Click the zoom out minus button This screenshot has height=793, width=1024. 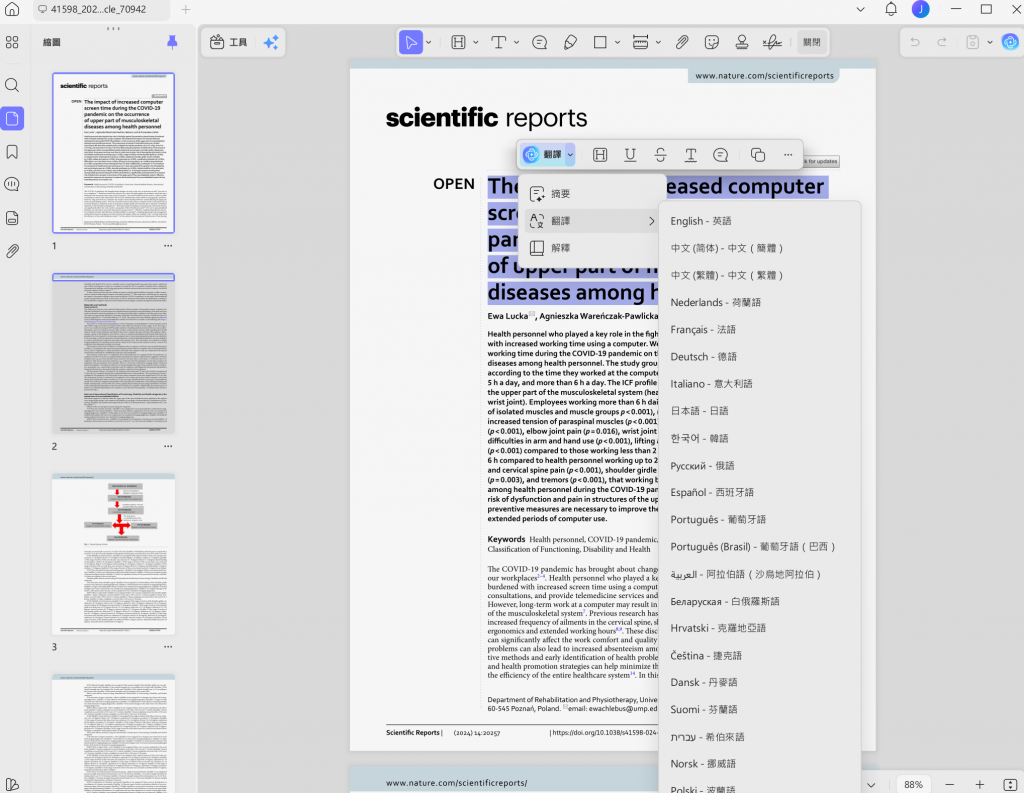coord(950,784)
